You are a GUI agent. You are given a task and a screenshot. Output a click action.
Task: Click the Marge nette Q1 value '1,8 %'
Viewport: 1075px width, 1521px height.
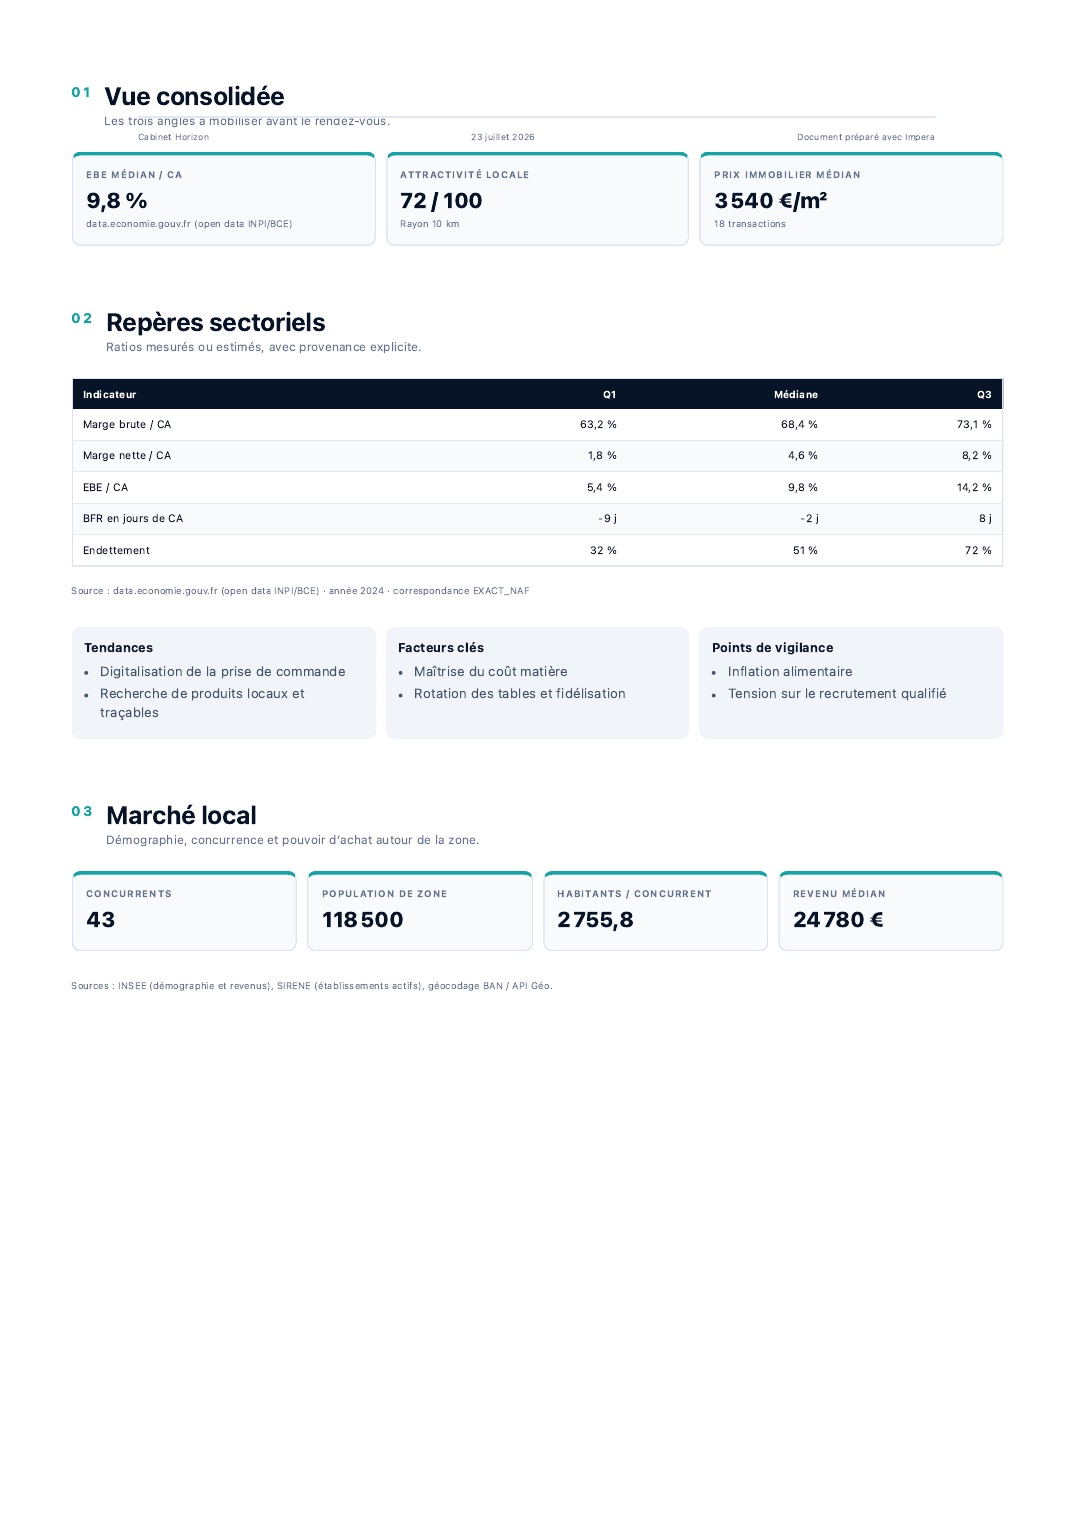click(x=602, y=456)
